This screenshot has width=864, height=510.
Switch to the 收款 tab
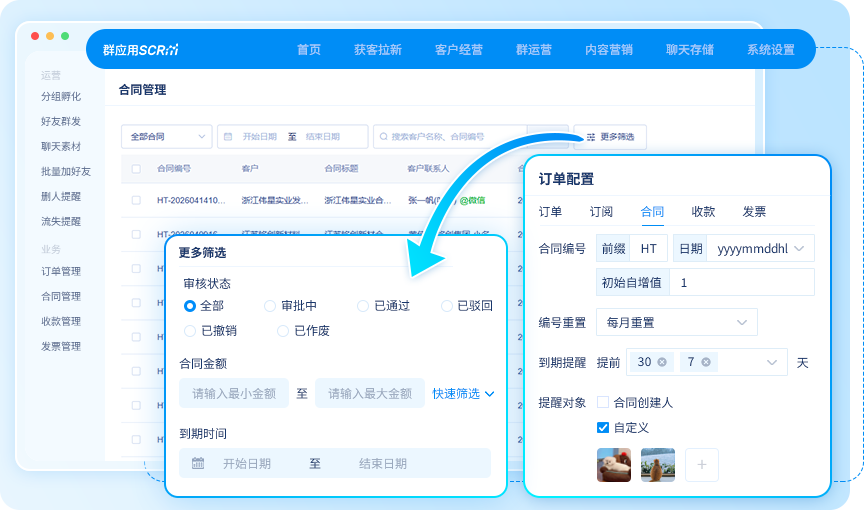click(703, 211)
